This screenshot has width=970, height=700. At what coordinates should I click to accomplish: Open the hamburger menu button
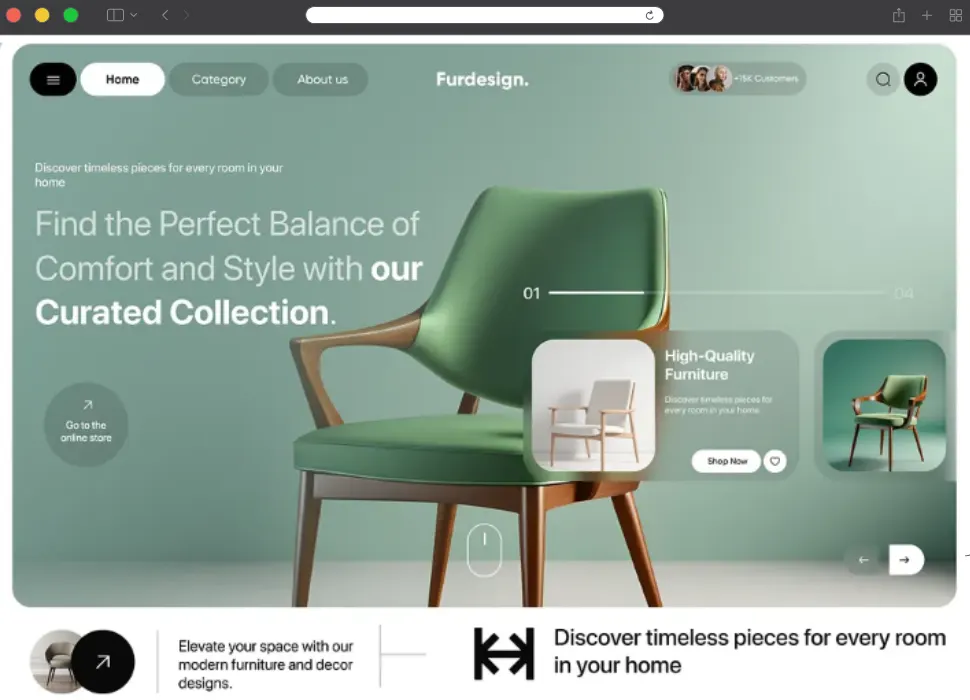pos(53,79)
